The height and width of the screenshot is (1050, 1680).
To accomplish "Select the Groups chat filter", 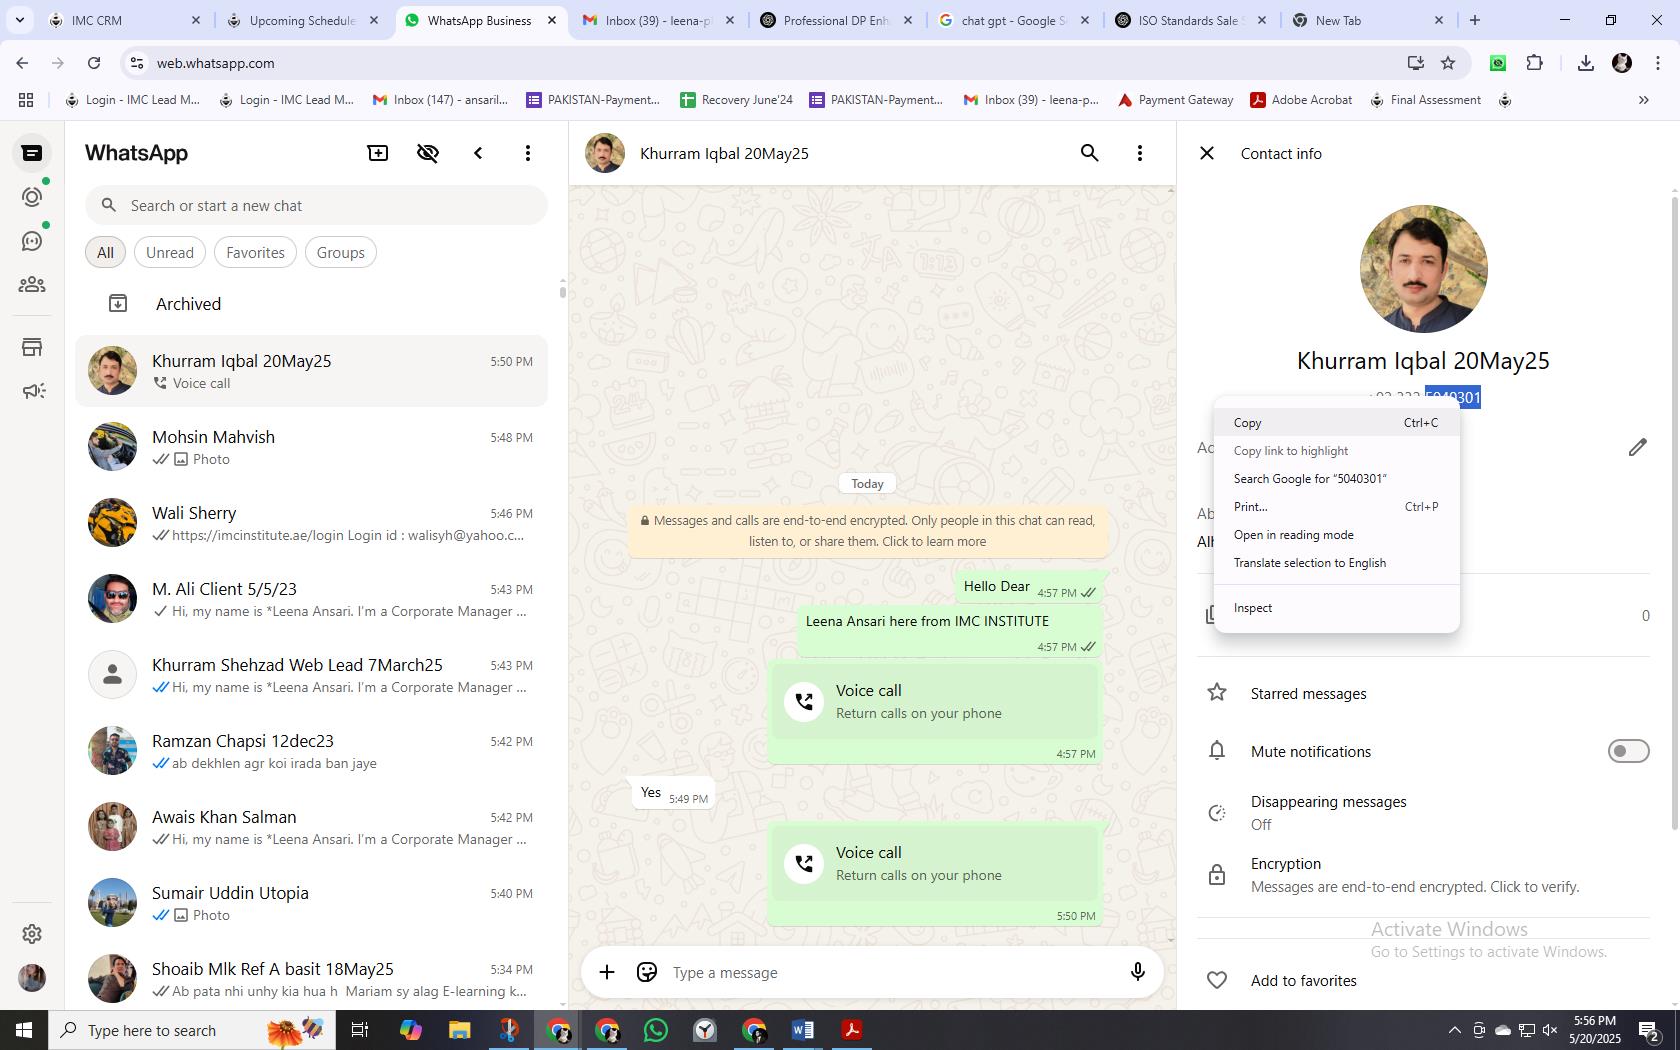I will pos(340,252).
